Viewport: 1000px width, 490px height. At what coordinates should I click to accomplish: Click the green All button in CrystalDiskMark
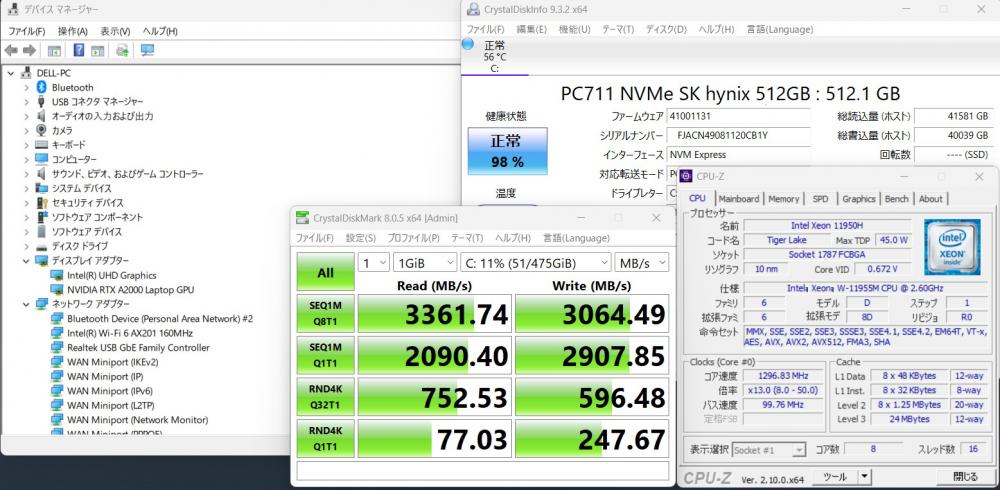pos(325,272)
